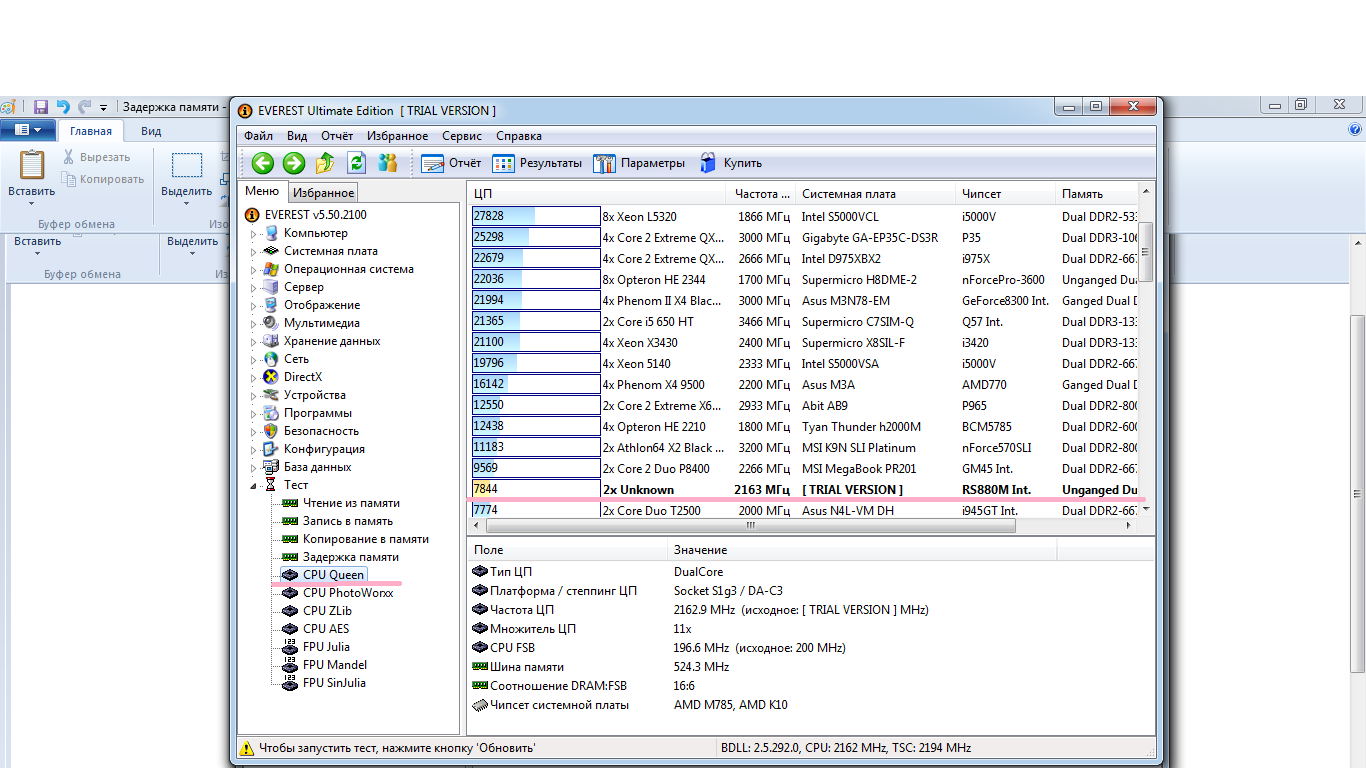Viewport: 1366px width, 768px height.
Task: Select the FPU SinJulia benchmark
Action: click(334, 683)
